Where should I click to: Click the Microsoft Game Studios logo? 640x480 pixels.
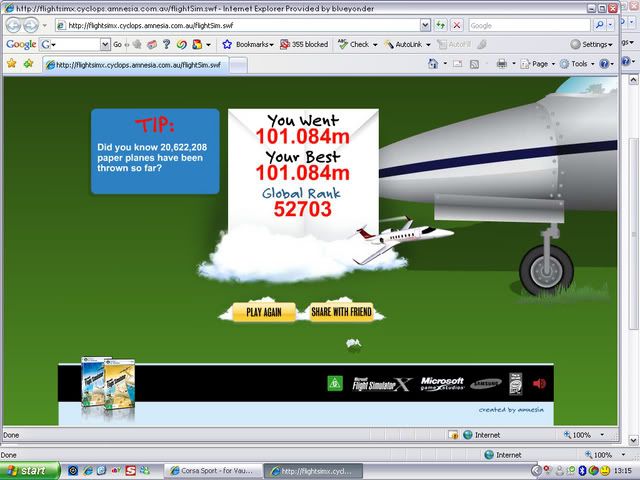pyautogui.click(x=441, y=384)
